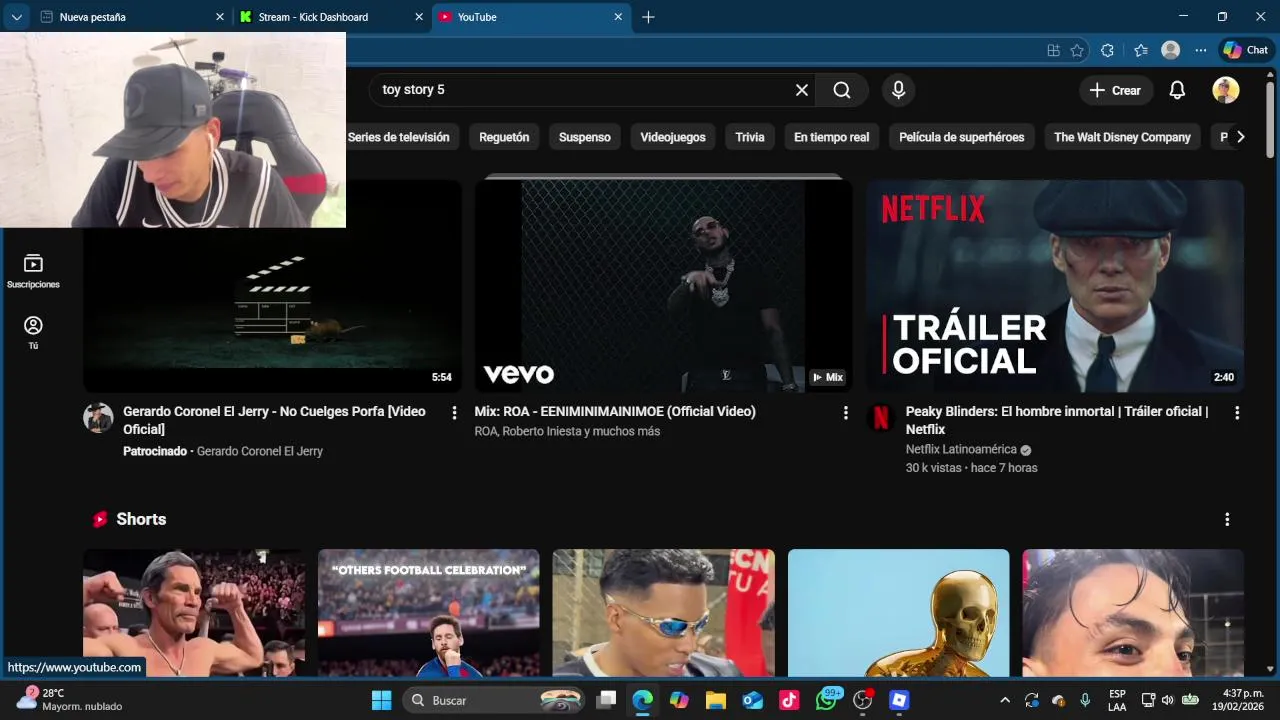
Task: Add page to favorites with star
Action: 1077,50
